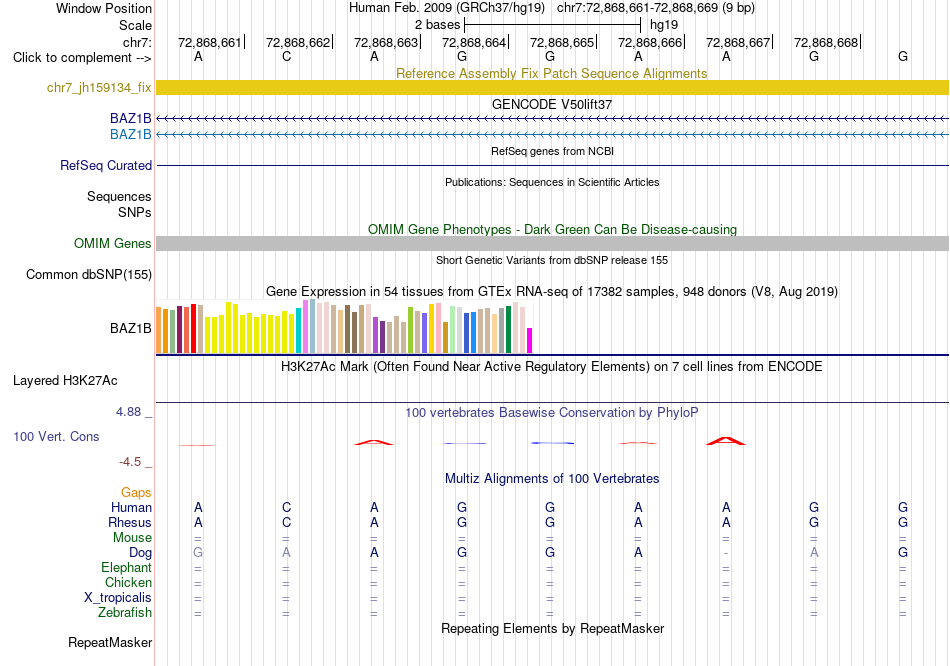This screenshot has height=666, width=950.
Task: Open the GTEx Gene Expression track title
Action: (x=552, y=291)
